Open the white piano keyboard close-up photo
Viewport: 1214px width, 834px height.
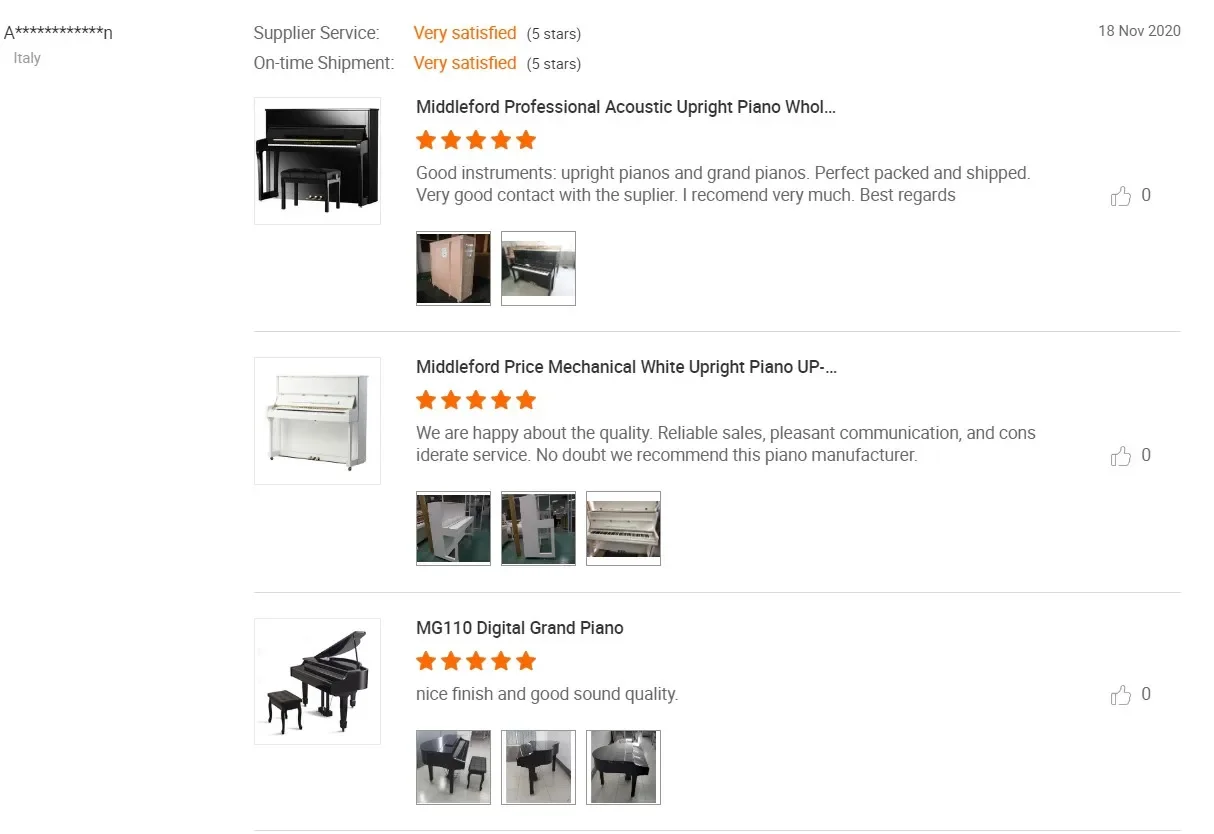click(x=623, y=528)
